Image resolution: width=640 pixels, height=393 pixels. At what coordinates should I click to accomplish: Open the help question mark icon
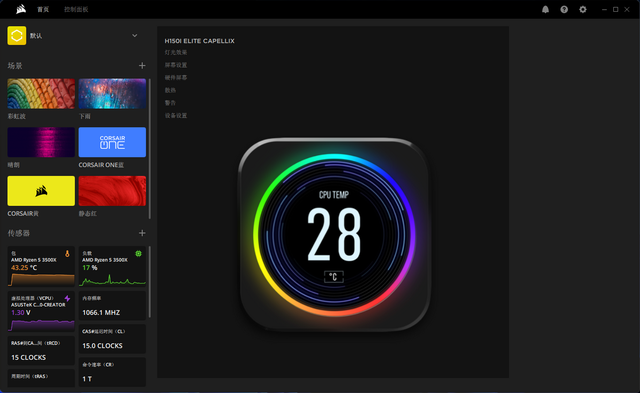click(x=564, y=9)
